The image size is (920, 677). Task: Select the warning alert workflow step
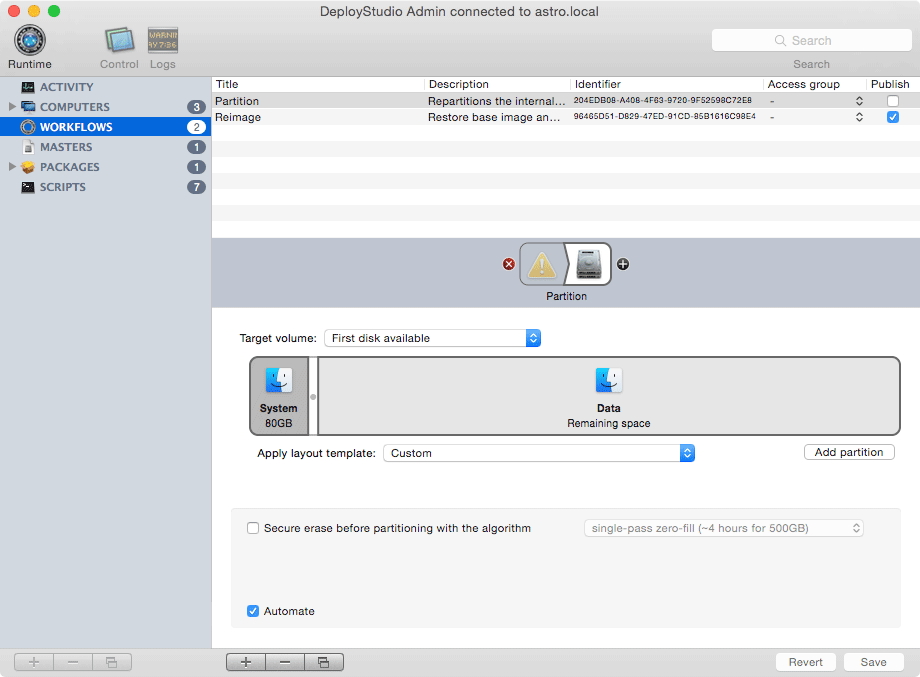pyautogui.click(x=542, y=264)
